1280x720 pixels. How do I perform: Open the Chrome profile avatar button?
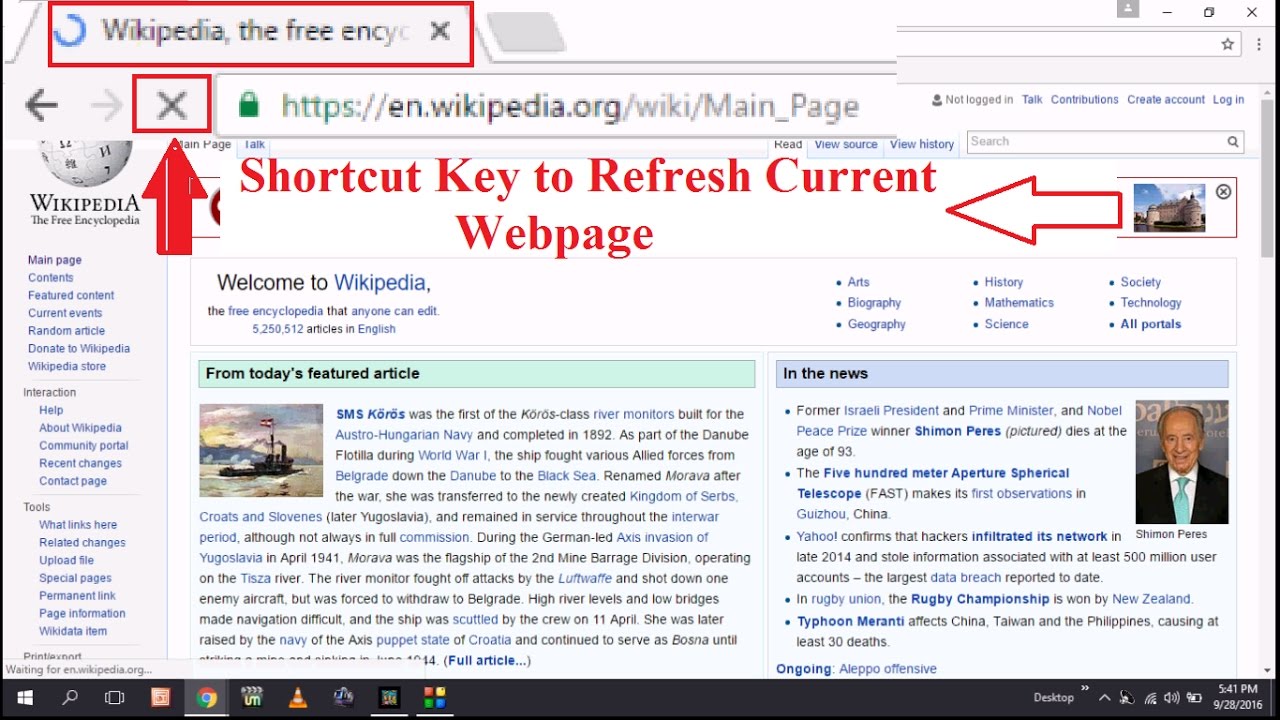click(1130, 10)
